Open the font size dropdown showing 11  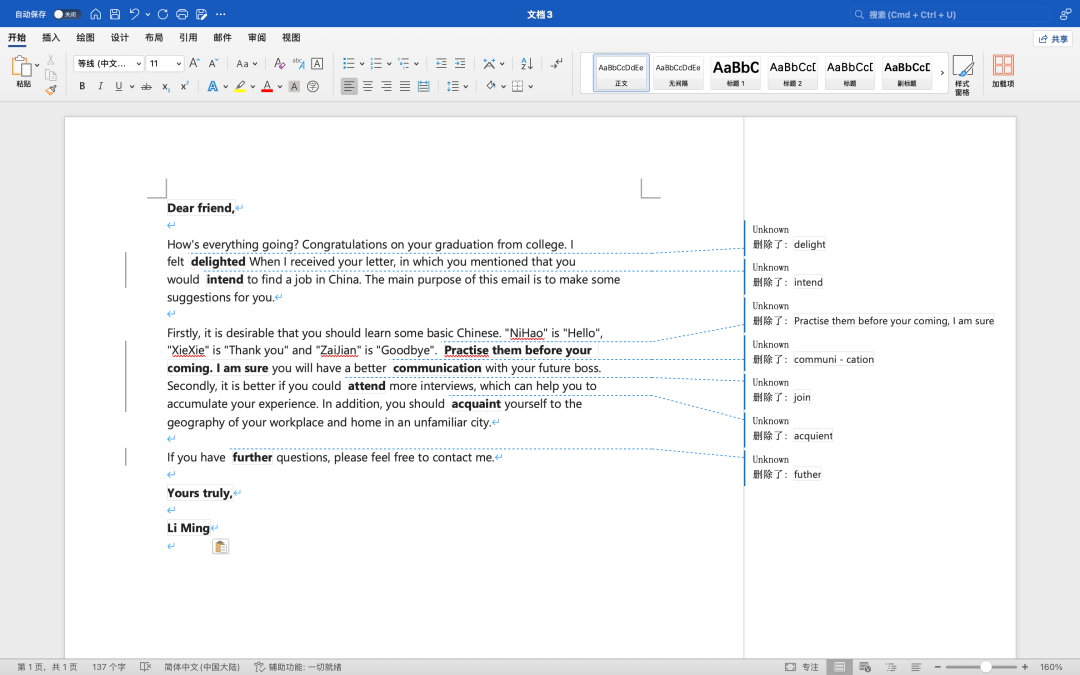(x=165, y=63)
